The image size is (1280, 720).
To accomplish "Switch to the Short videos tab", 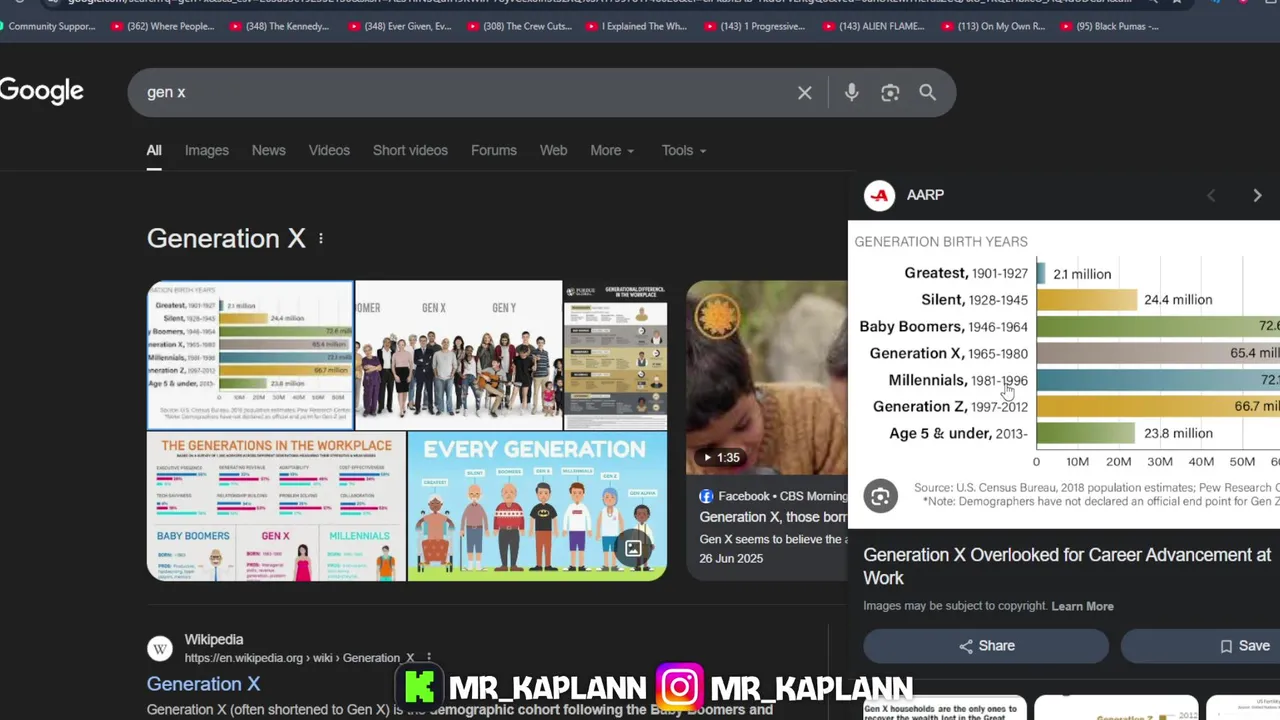I will pyautogui.click(x=410, y=151).
